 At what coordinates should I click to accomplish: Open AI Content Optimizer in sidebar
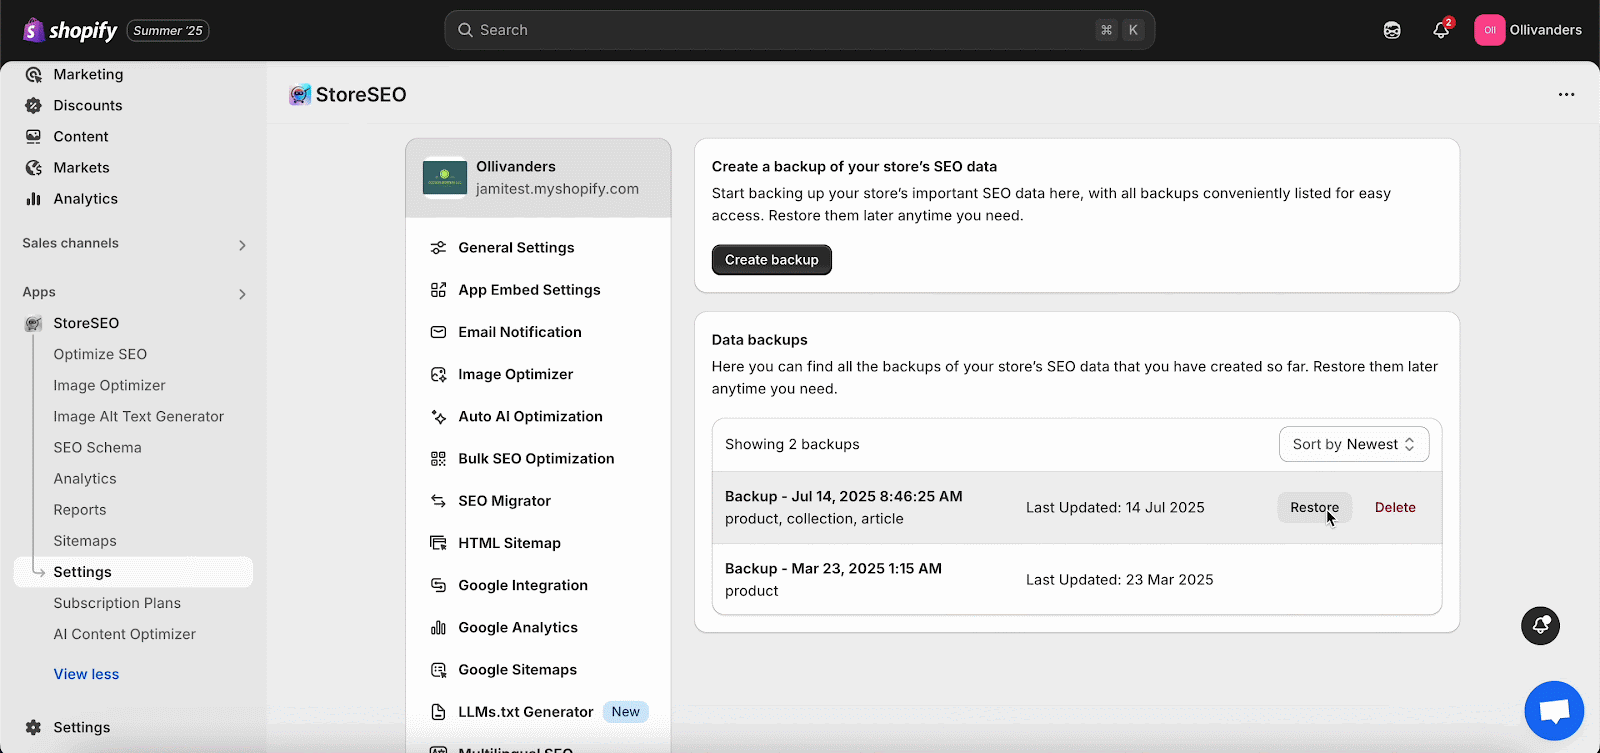(124, 634)
